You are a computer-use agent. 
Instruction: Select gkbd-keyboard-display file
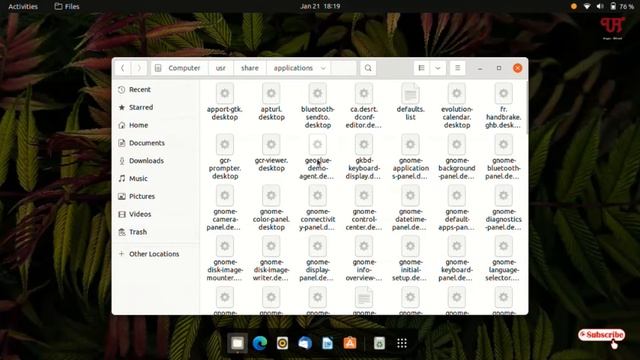click(x=364, y=157)
